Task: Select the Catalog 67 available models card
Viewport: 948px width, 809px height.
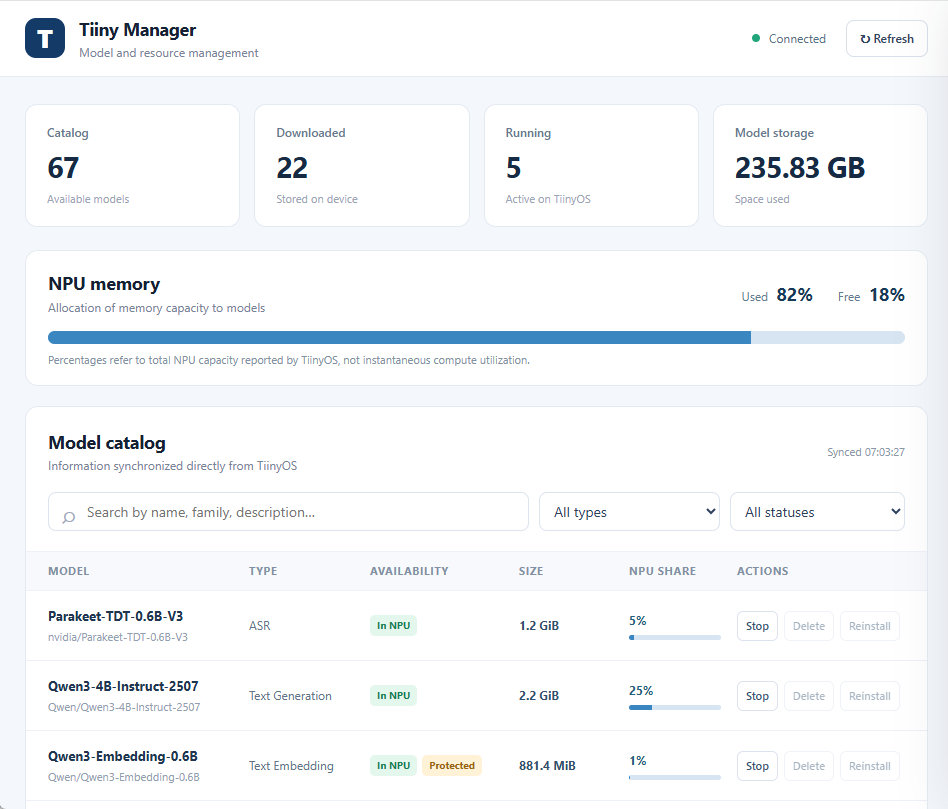Action: pos(132,166)
